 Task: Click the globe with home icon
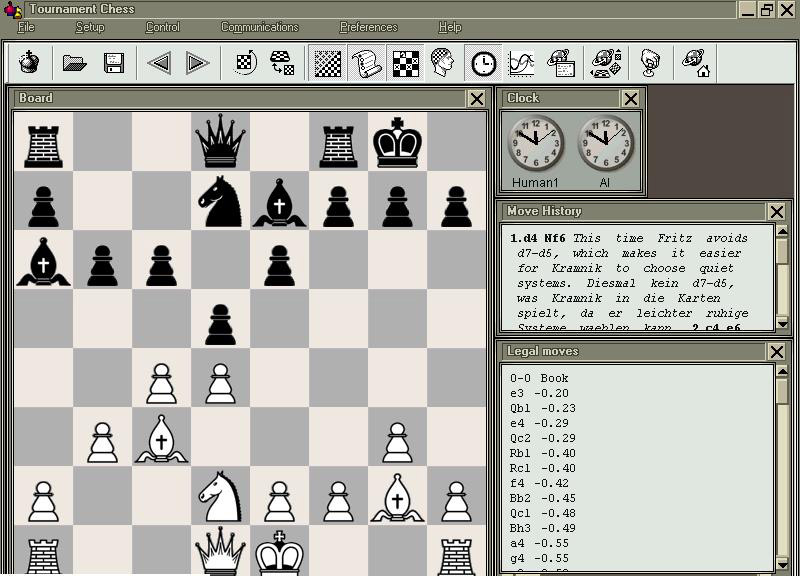click(x=696, y=63)
